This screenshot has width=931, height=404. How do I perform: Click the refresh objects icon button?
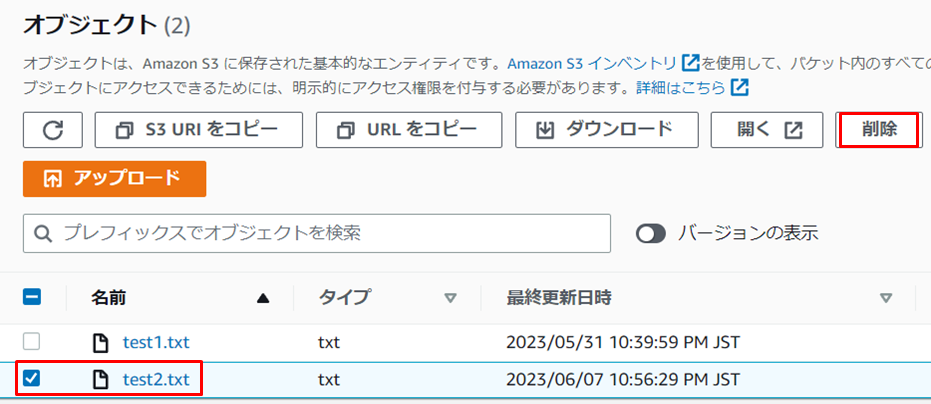coord(53,130)
